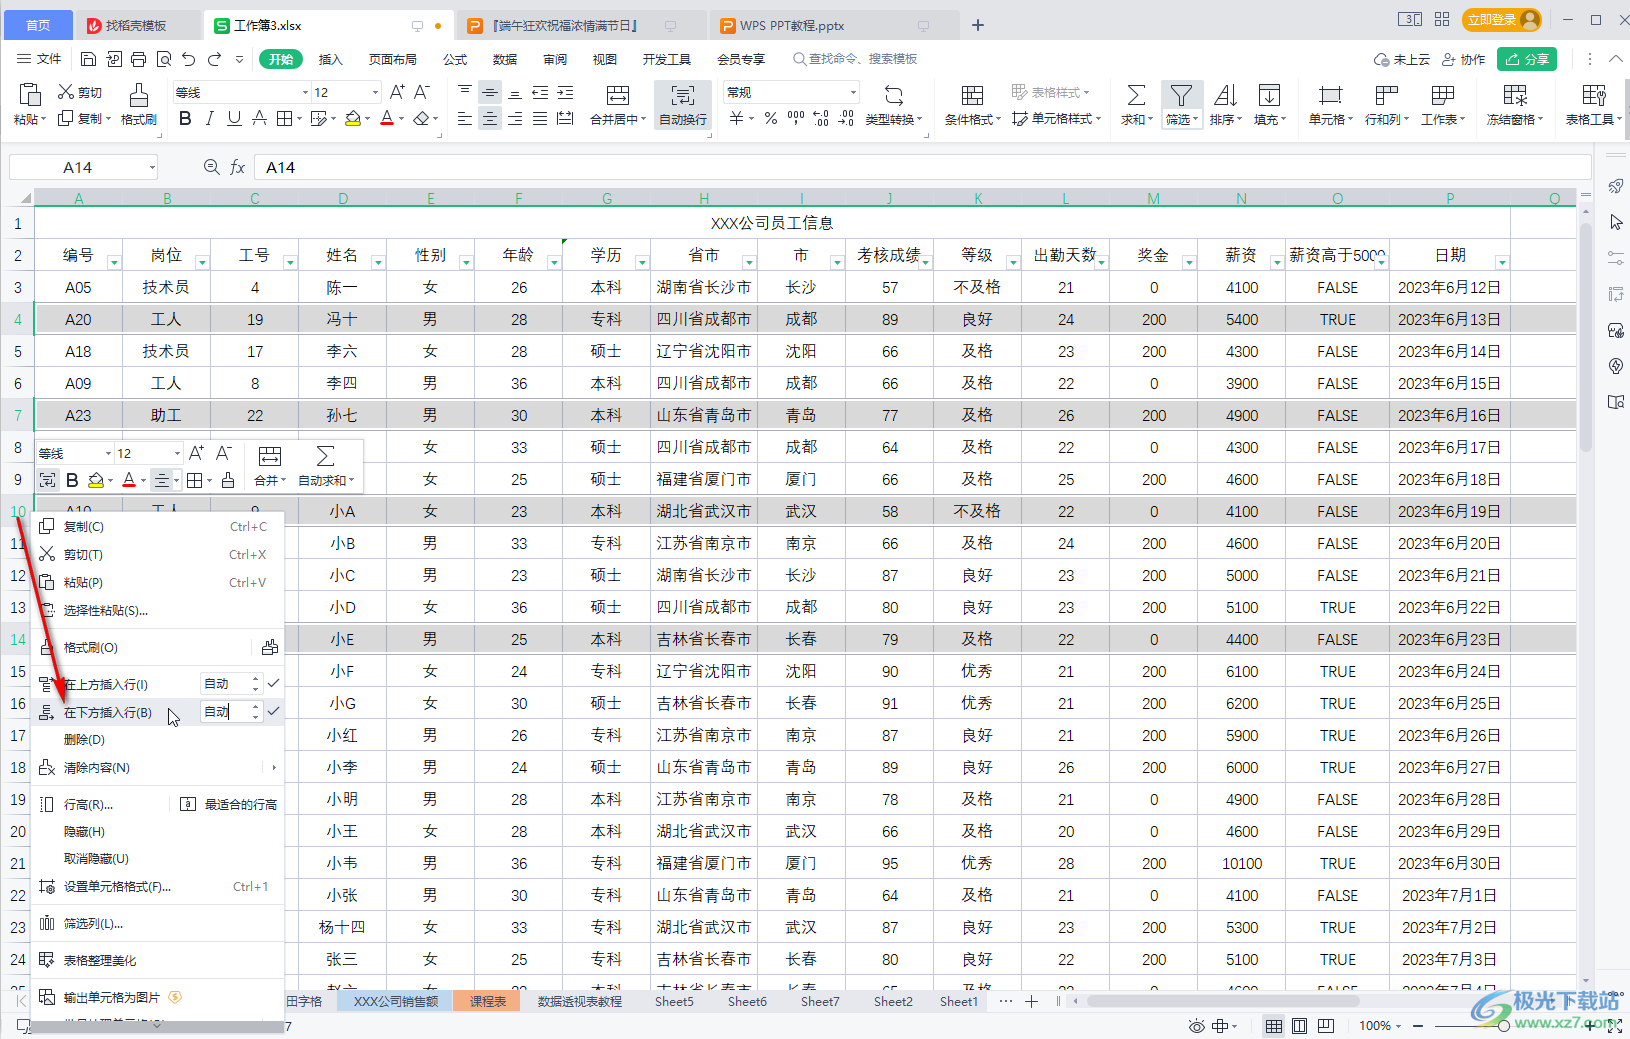
Task: Switch to normal view in status bar
Action: point(1274,1026)
